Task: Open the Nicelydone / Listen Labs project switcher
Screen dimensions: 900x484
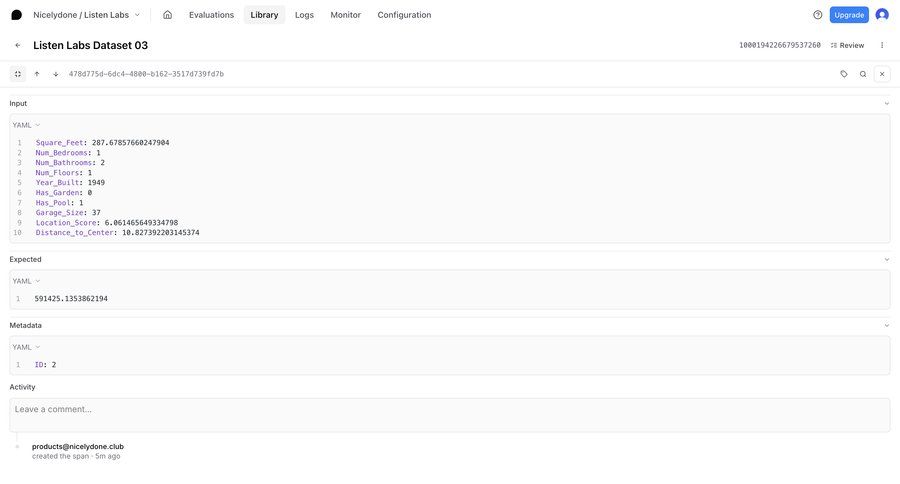Action: click(x=86, y=15)
